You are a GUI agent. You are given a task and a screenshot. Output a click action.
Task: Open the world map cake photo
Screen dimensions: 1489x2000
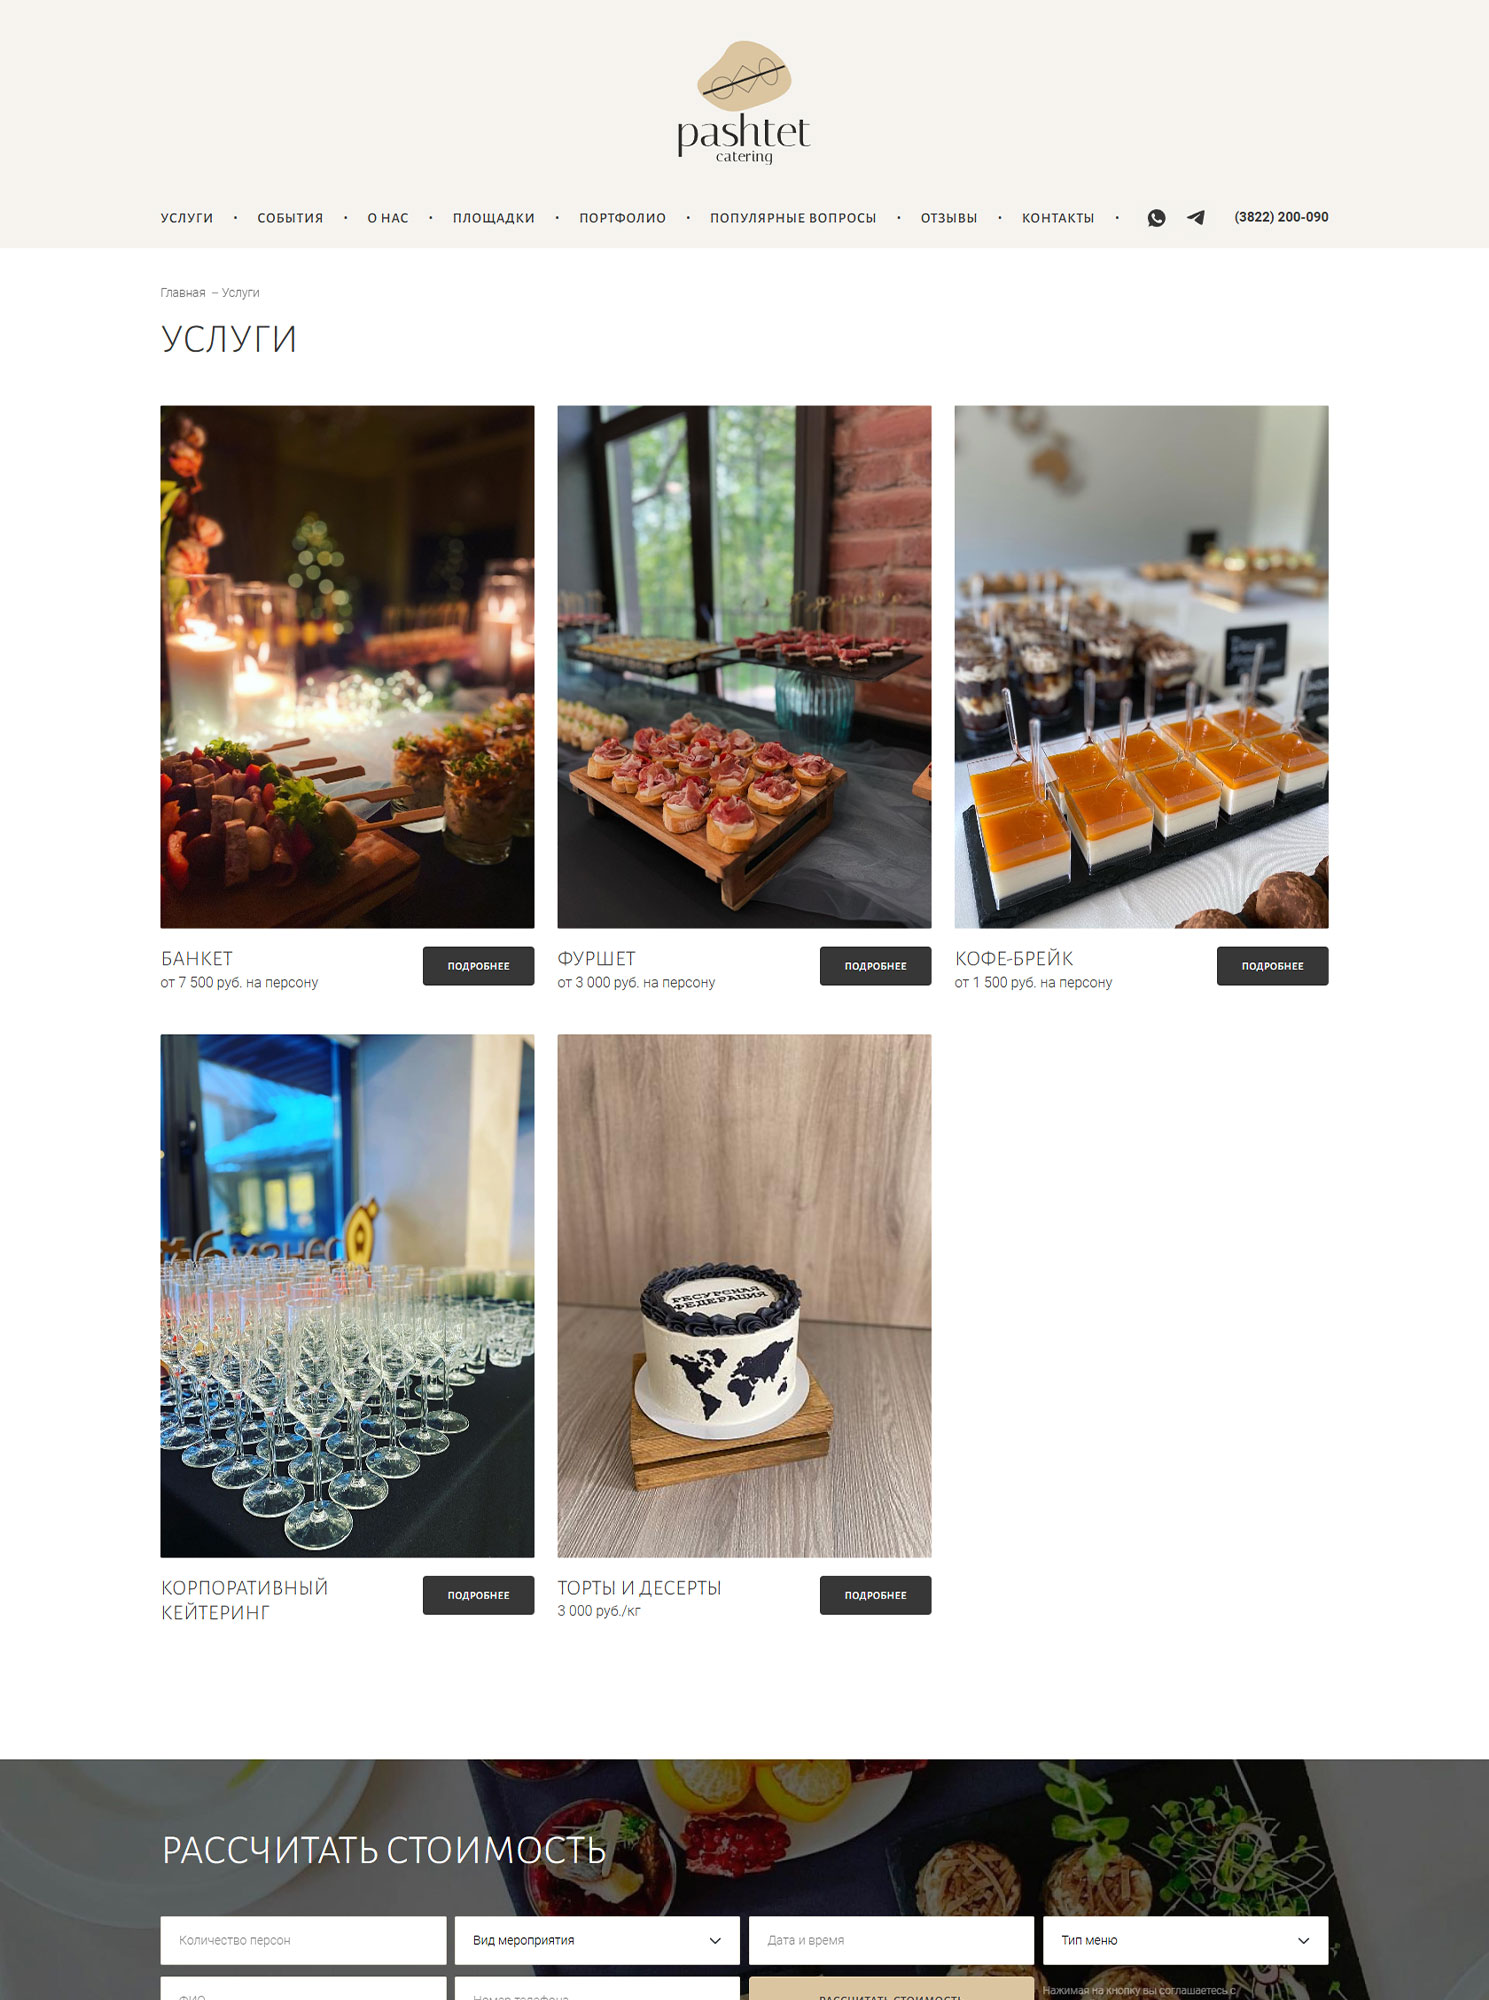(744, 1296)
